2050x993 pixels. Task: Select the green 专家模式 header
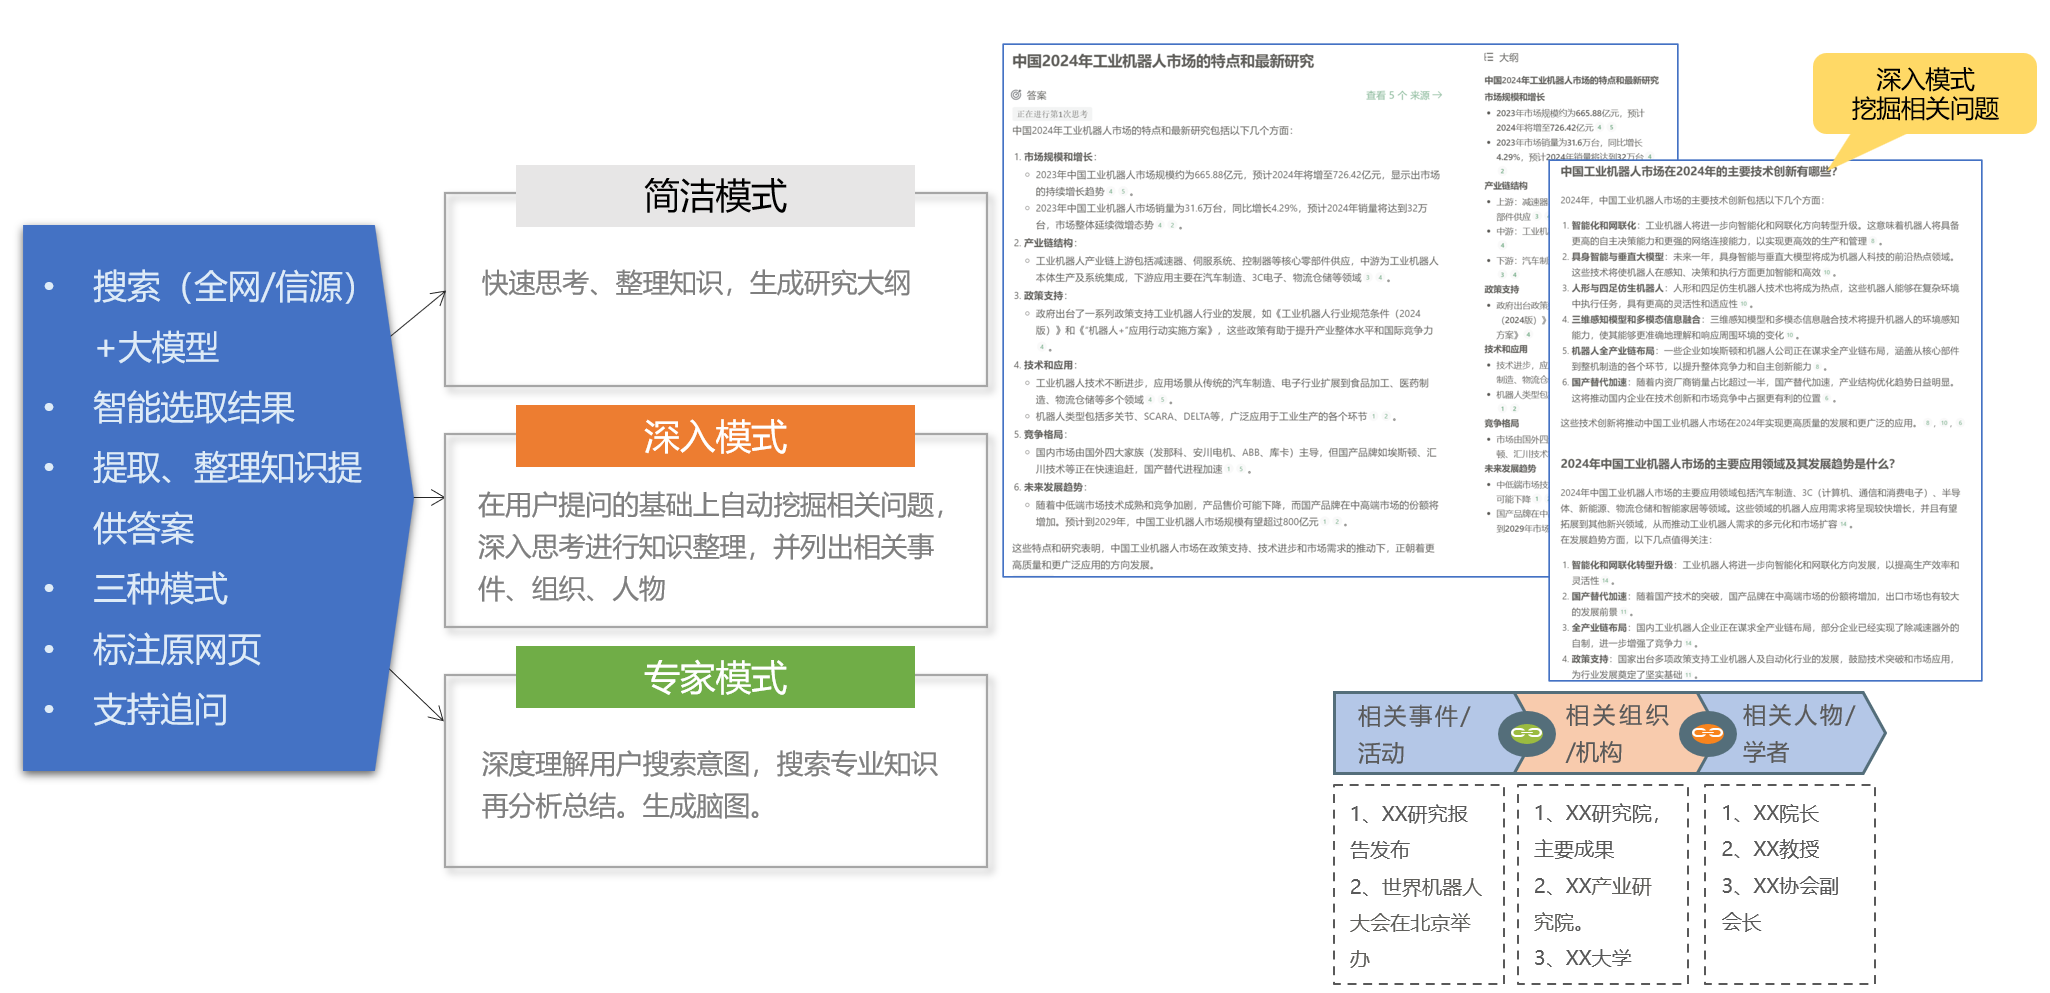pos(715,678)
